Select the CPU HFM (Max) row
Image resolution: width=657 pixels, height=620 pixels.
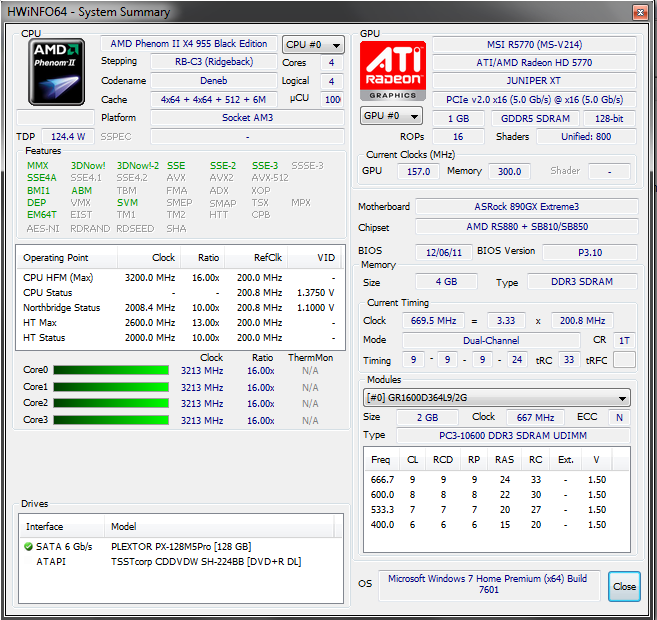pos(180,277)
